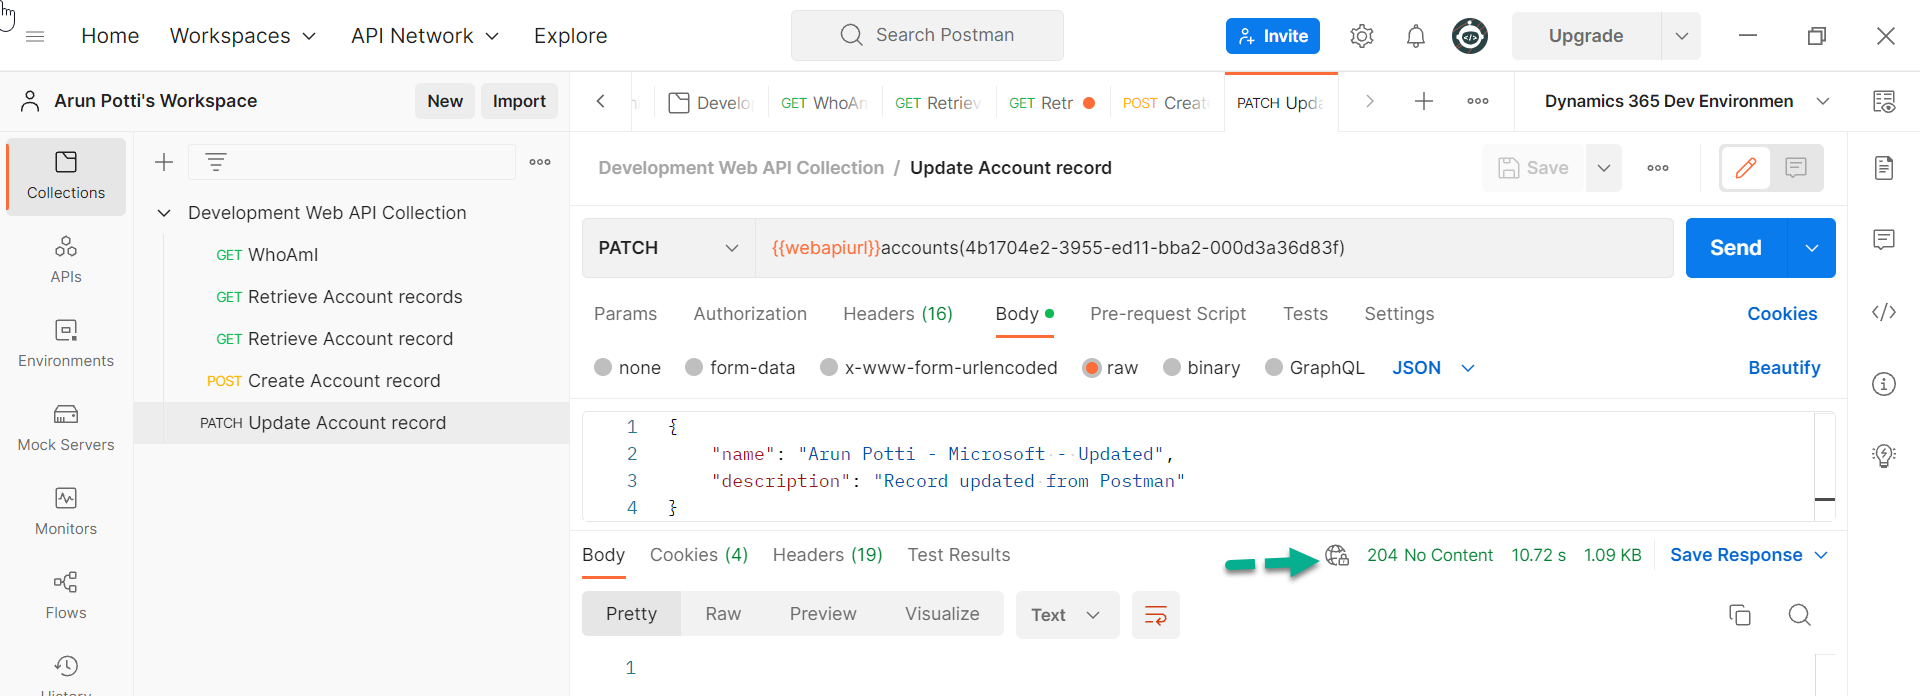Open PATCH method dropdown
The image size is (1920, 696).
click(x=668, y=248)
